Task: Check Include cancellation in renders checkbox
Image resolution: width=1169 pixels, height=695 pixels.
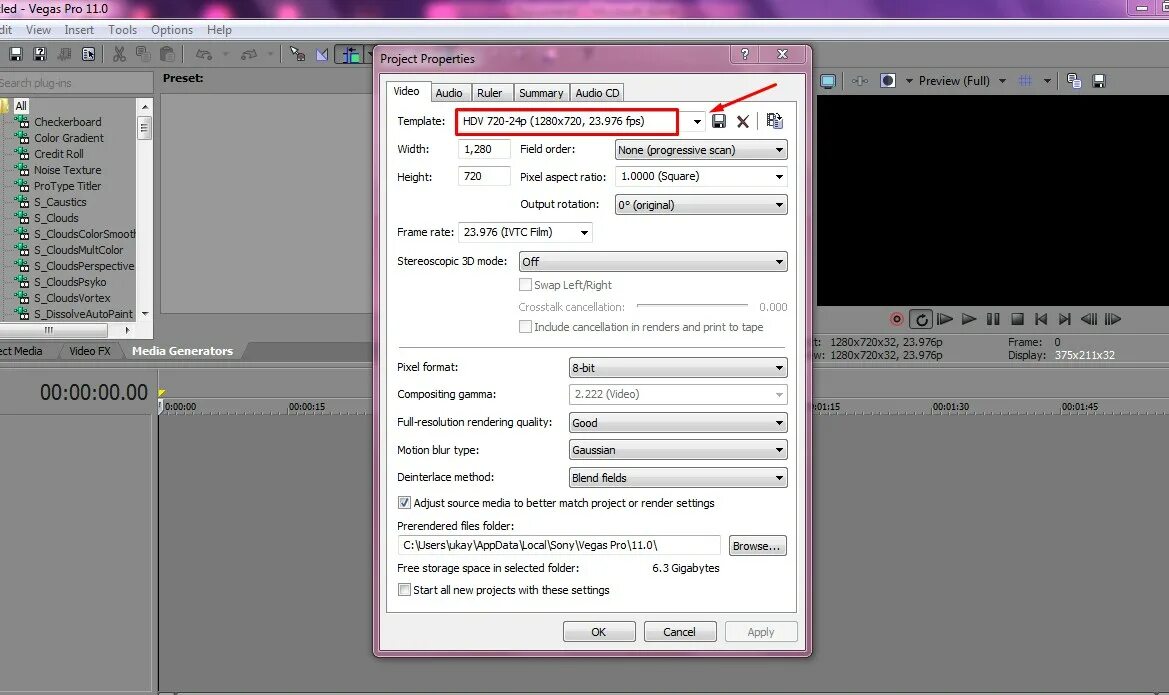Action: pos(526,327)
